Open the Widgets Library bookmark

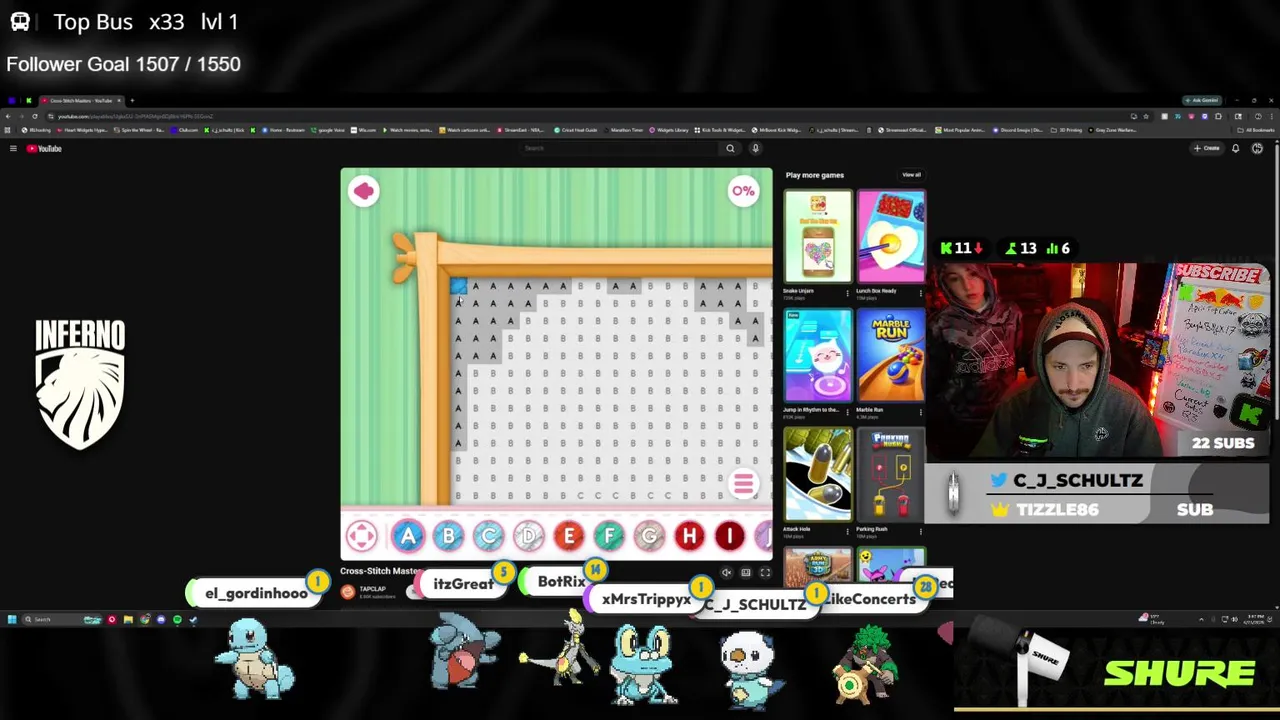coord(670,130)
